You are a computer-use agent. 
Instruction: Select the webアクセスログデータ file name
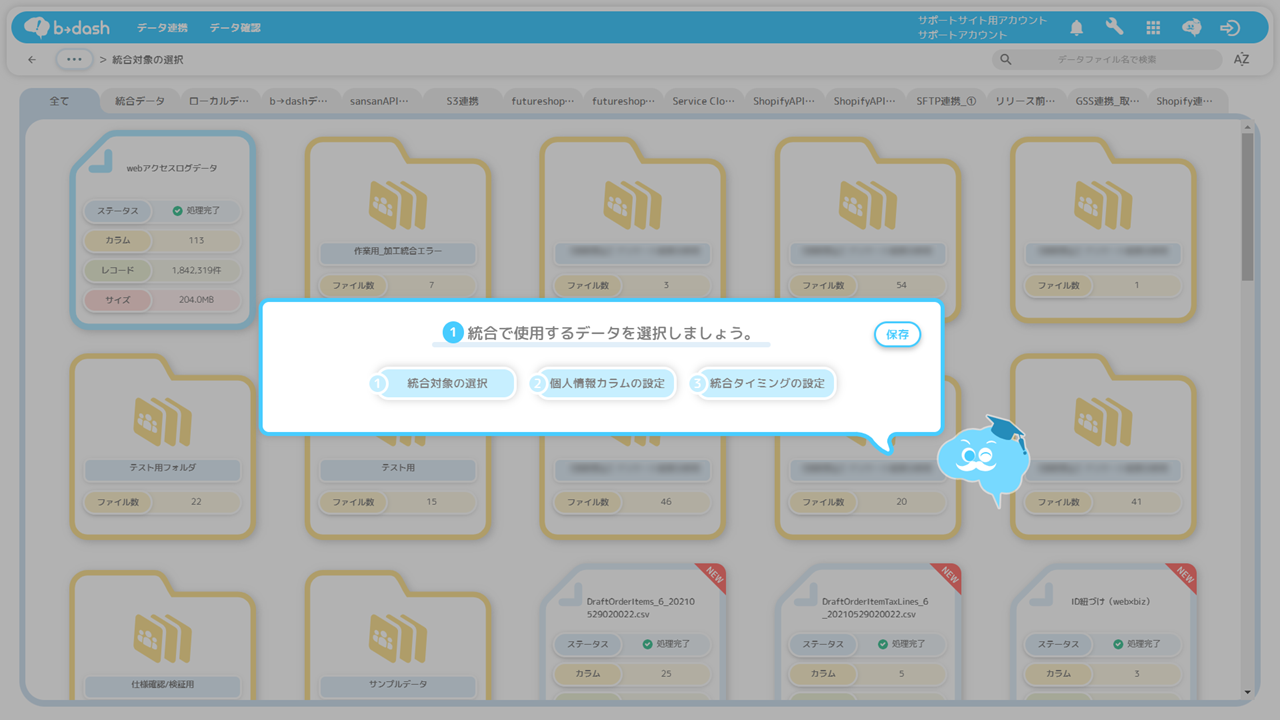tap(172, 168)
